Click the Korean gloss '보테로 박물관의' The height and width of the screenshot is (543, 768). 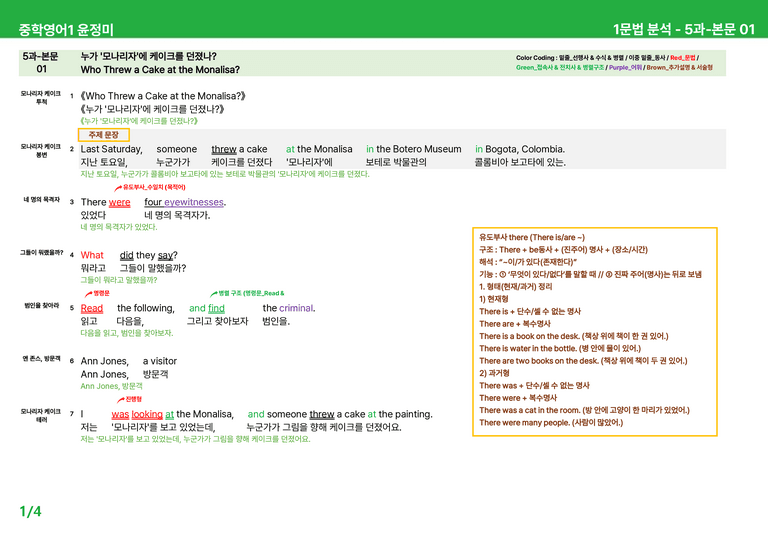pos(396,162)
